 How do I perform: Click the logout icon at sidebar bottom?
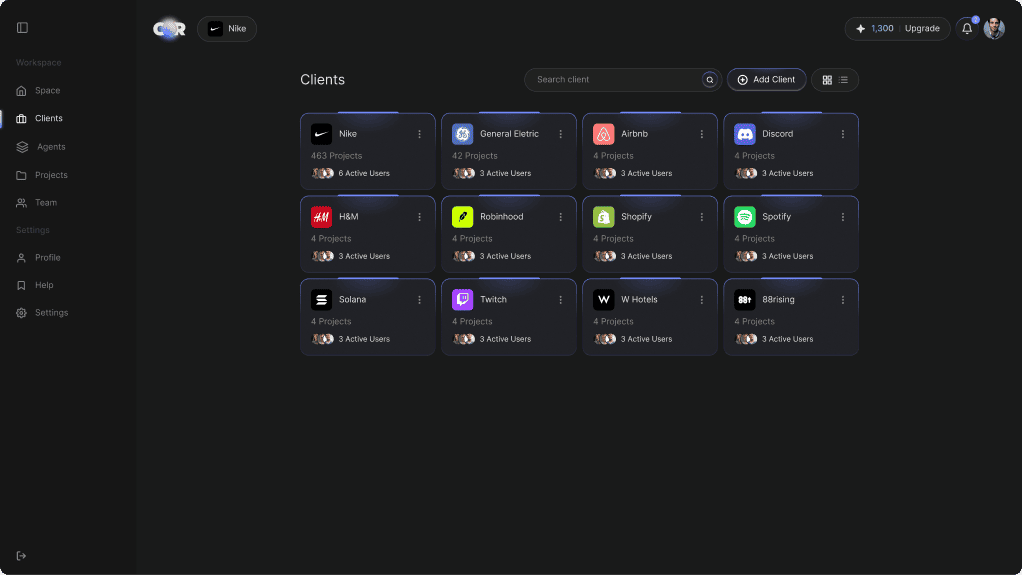click(22, 556)
